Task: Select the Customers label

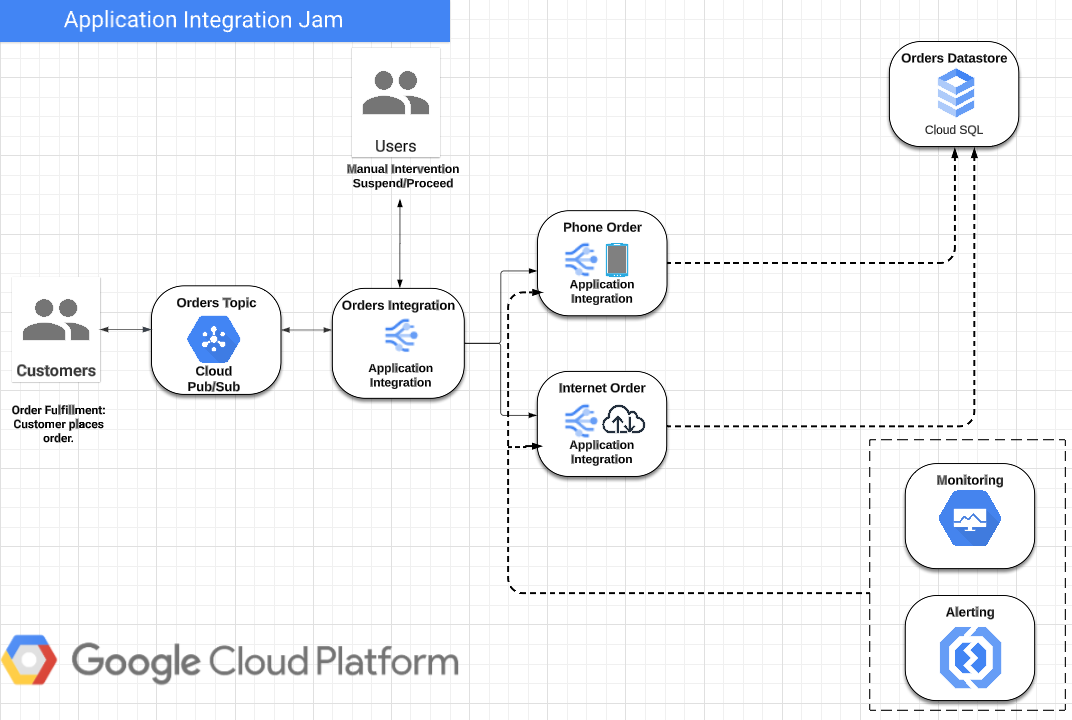Action: (56, 371)
